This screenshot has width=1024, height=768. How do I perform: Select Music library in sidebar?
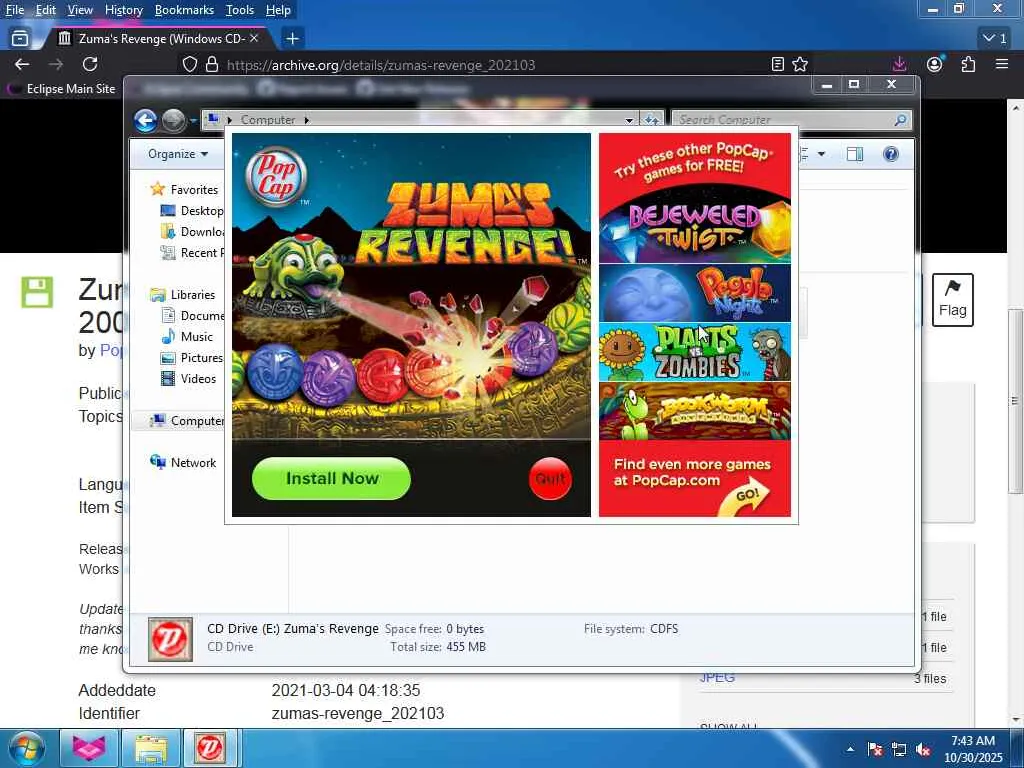(187, 336)
